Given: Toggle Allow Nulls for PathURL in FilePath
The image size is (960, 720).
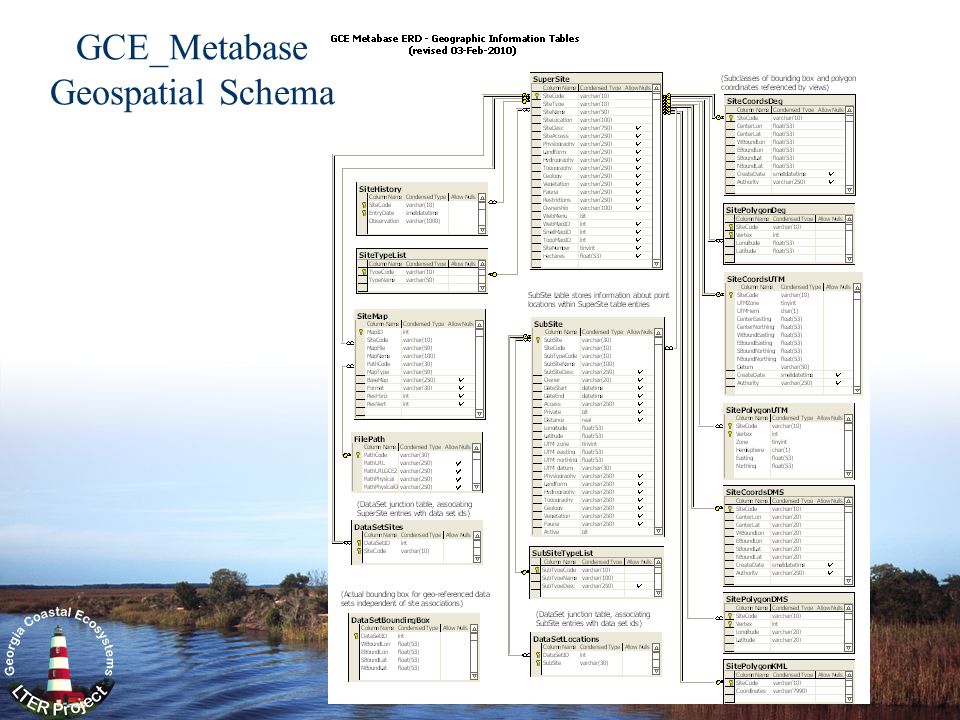Looking at the screenshot, I should point(459,463).
